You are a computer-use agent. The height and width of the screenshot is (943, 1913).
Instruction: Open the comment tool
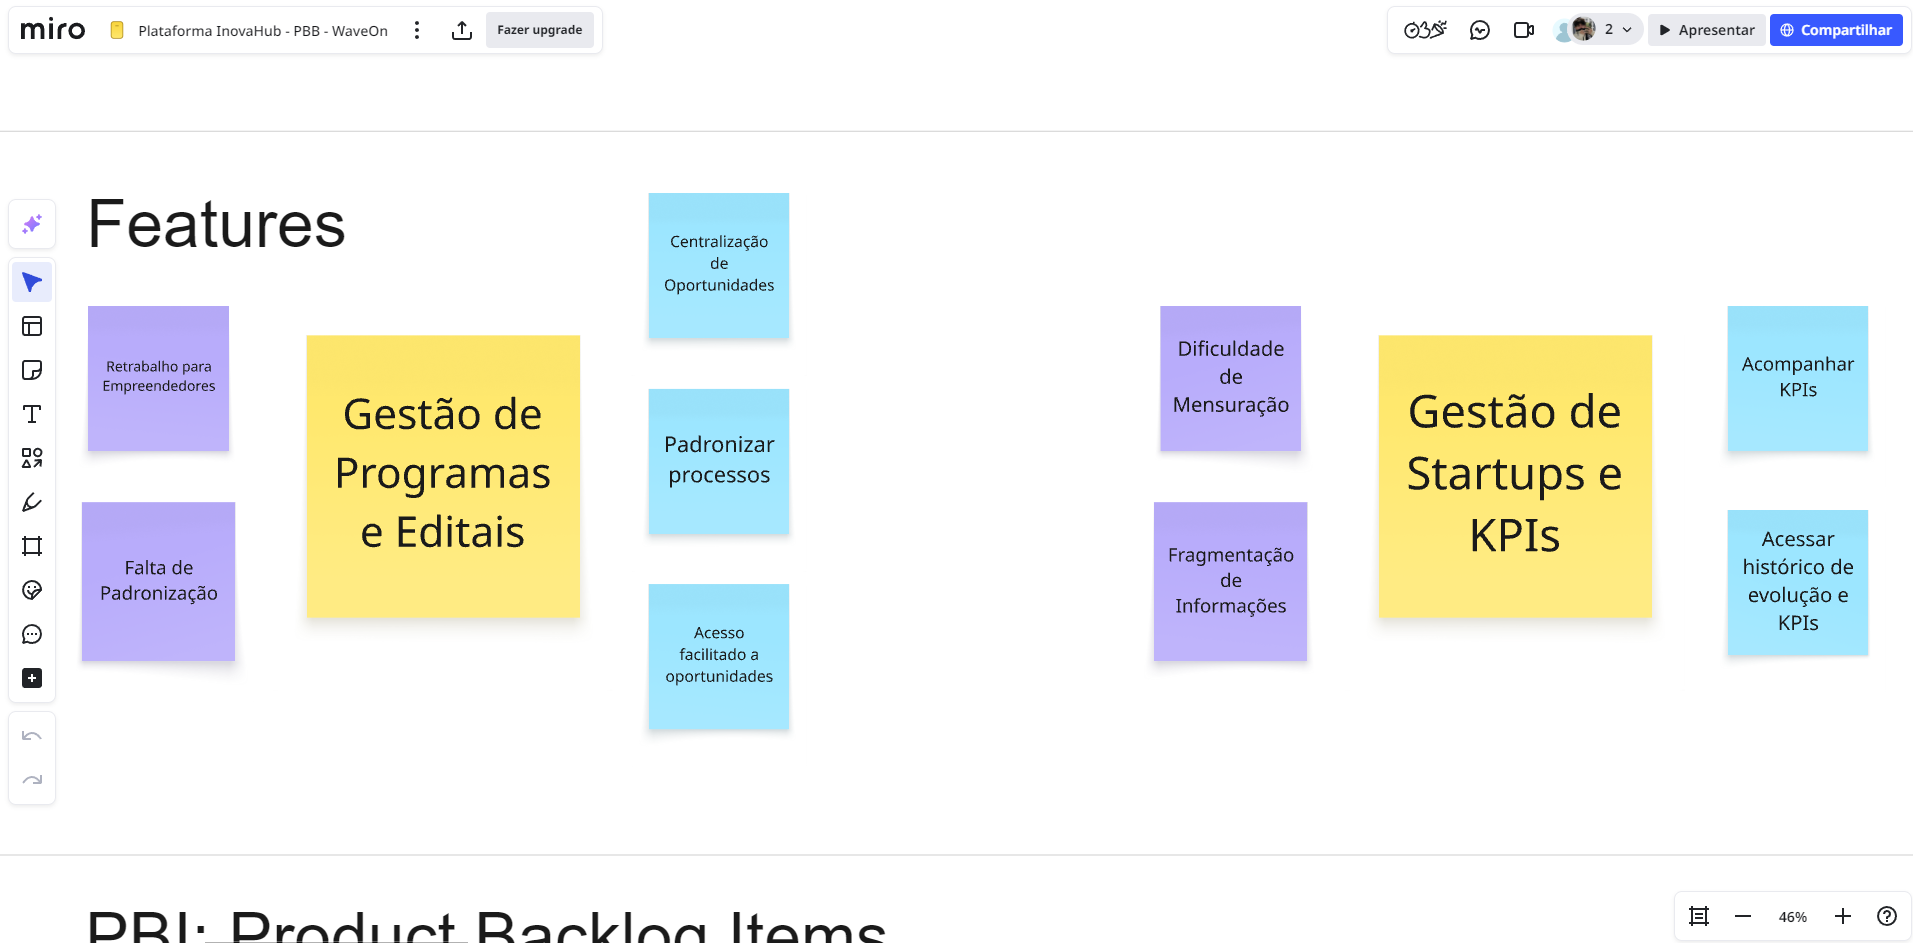pos(32,634)
